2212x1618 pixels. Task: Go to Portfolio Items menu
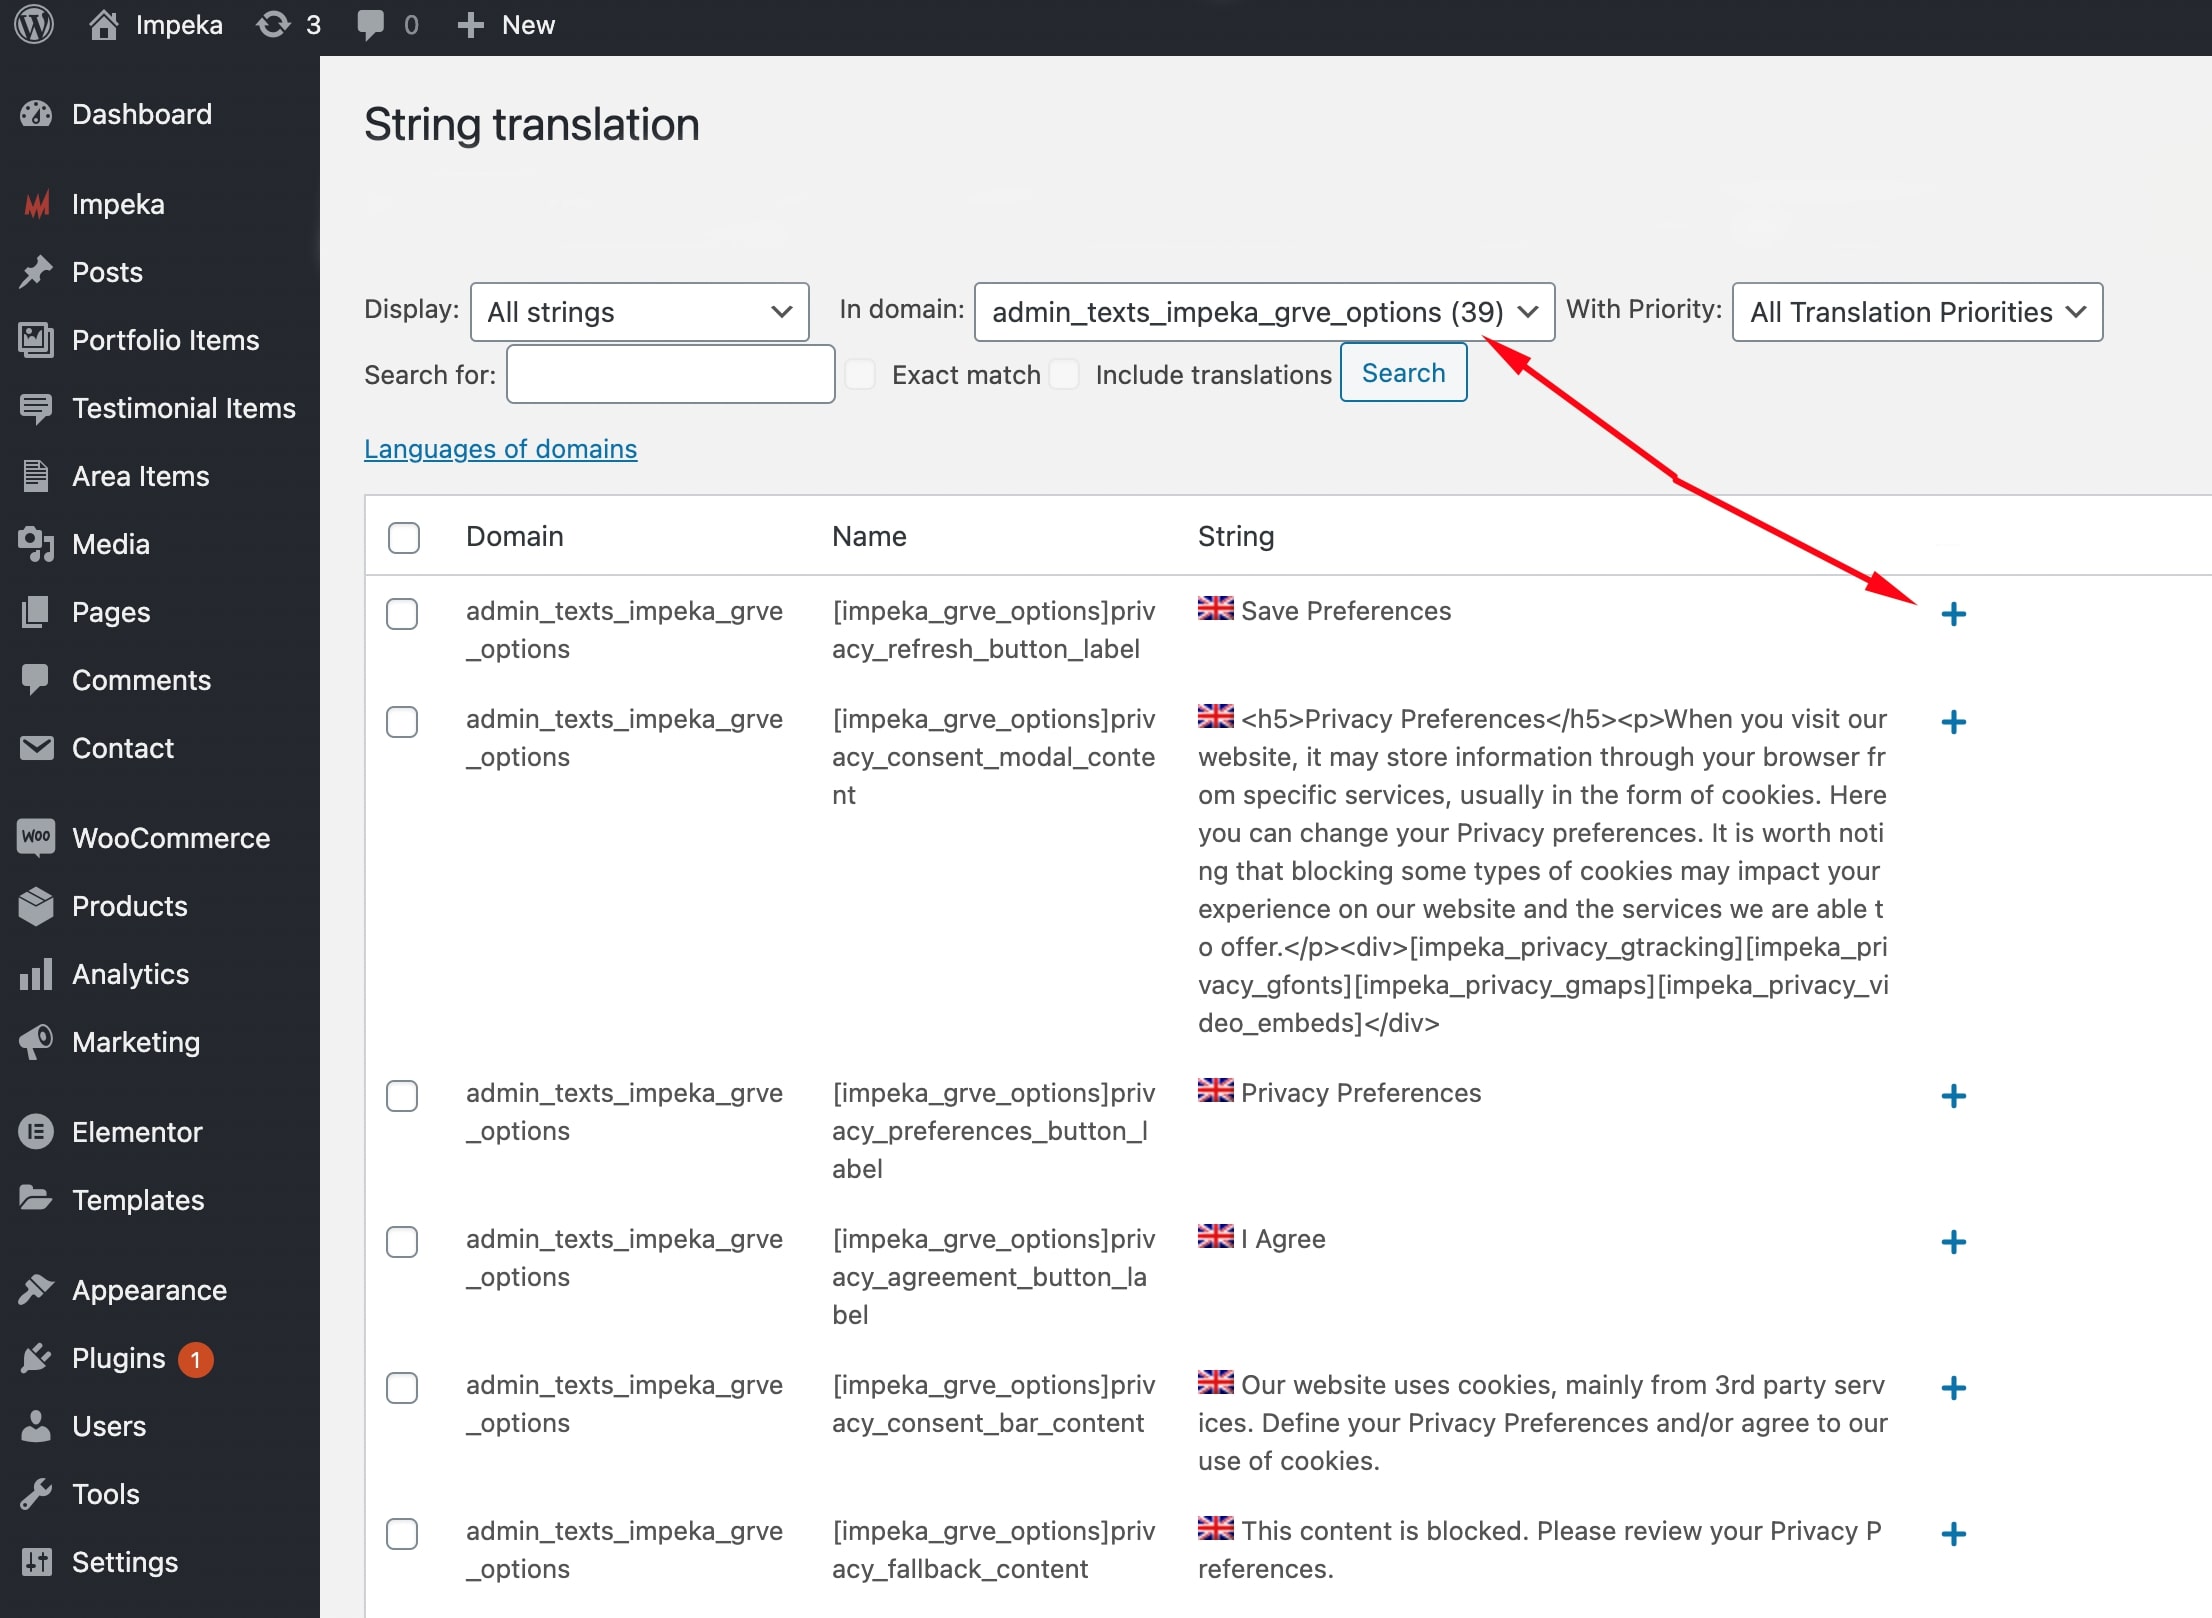point(165,340)
